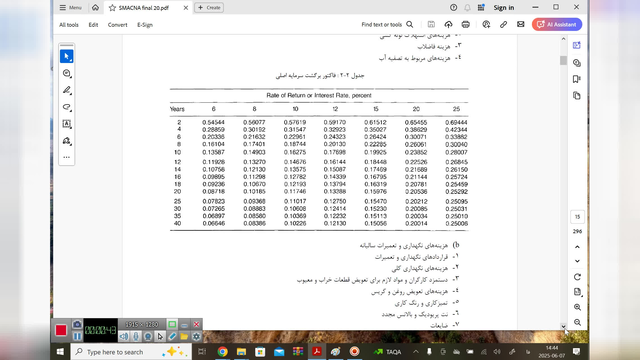Open Google Chrome from taskbar
This screenshot has width=640, height=360.
tap(222, 351)
